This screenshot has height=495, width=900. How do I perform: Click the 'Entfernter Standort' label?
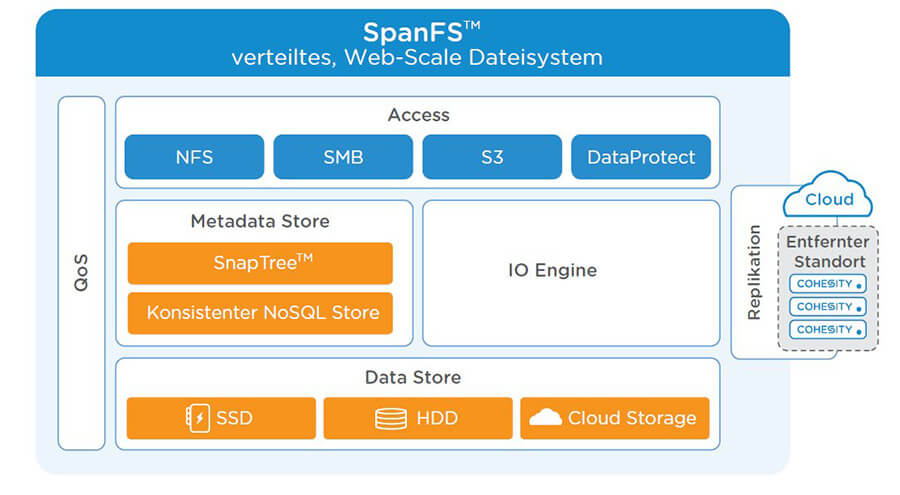click(x=828, y=252)
